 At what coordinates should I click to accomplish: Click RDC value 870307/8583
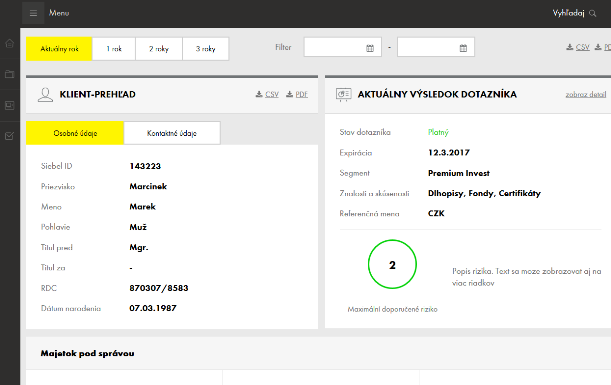point(159,288)
